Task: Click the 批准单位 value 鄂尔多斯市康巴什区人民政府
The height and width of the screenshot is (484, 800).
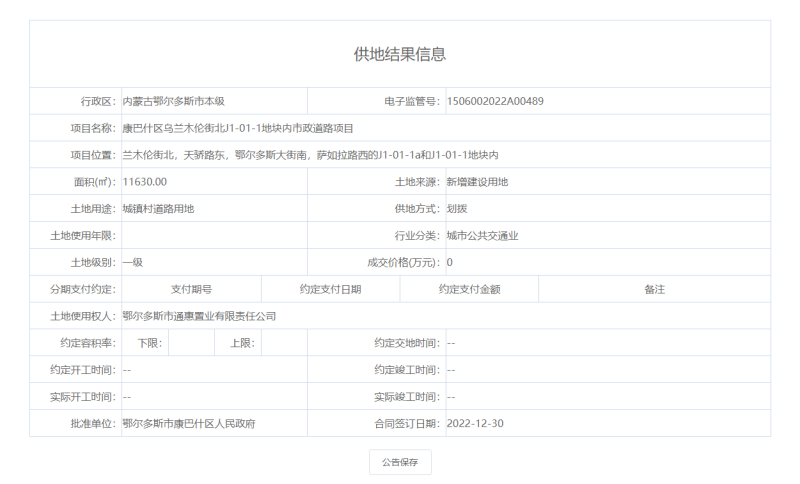Action: 189,423
